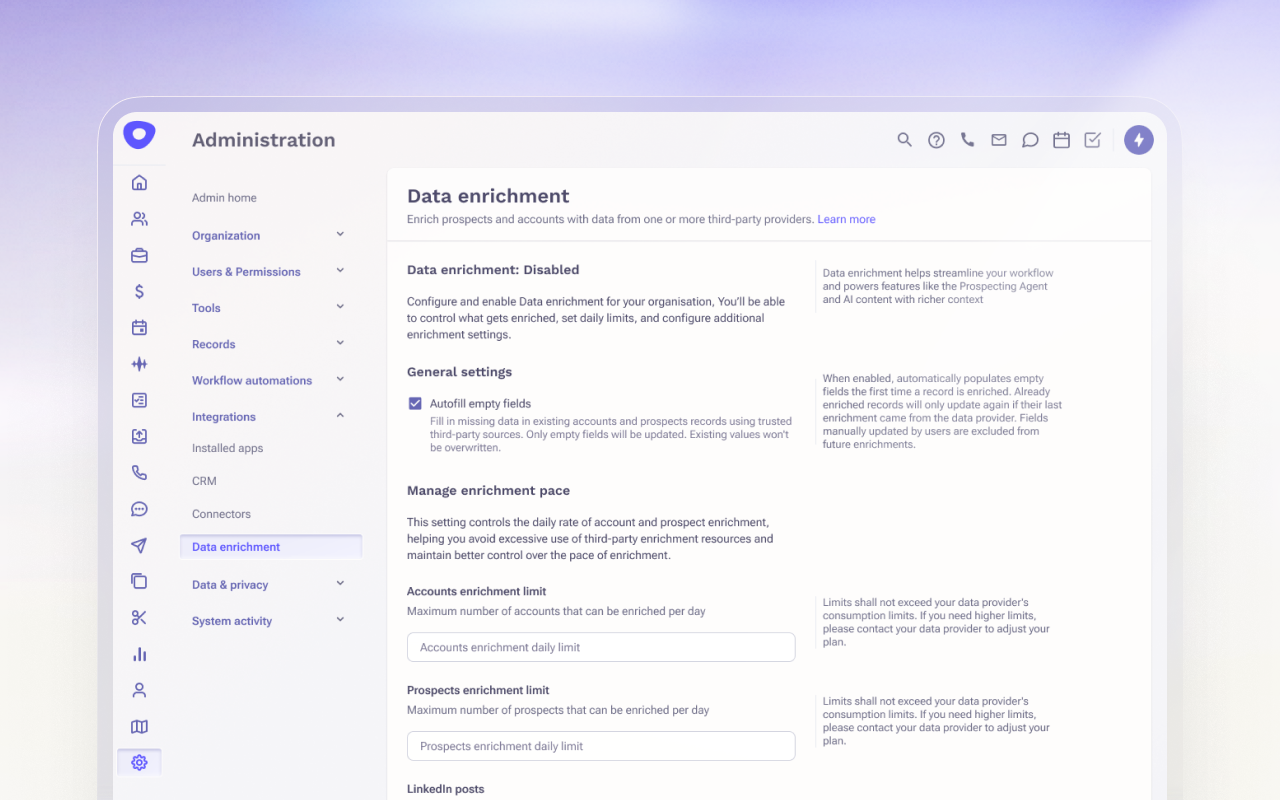Open the Accounts briefcase icon
Image resolution: width=1280 pixels, height=800 pixels.
pyautogui.click(x=139, y=255)
